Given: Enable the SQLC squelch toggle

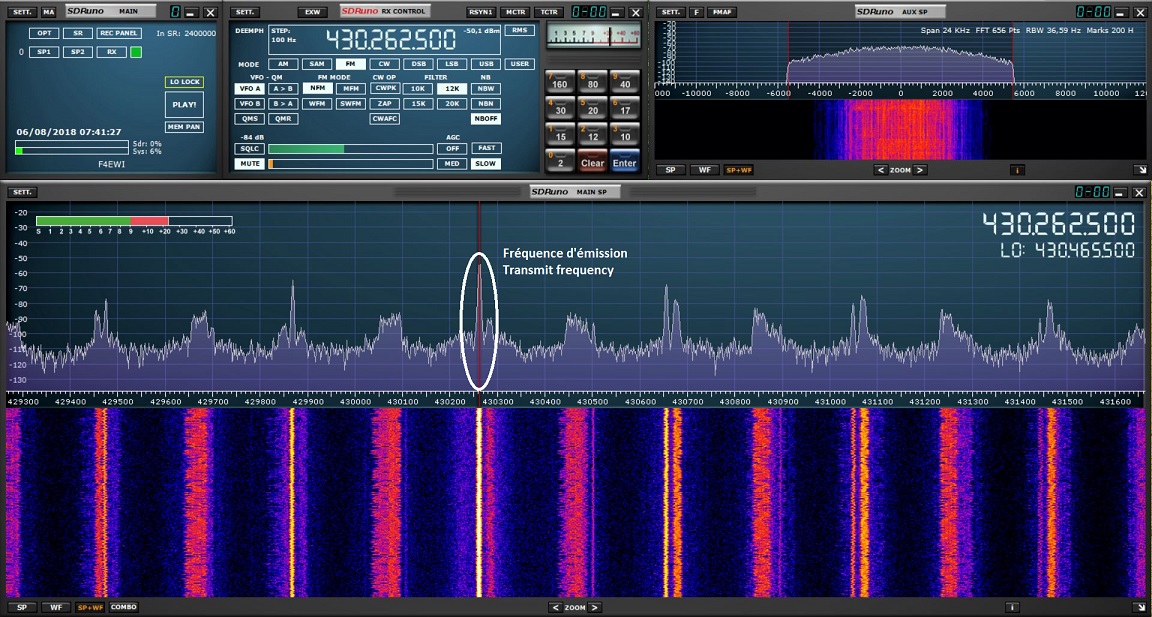Looking at the screenshot, I should pos(249,149).
